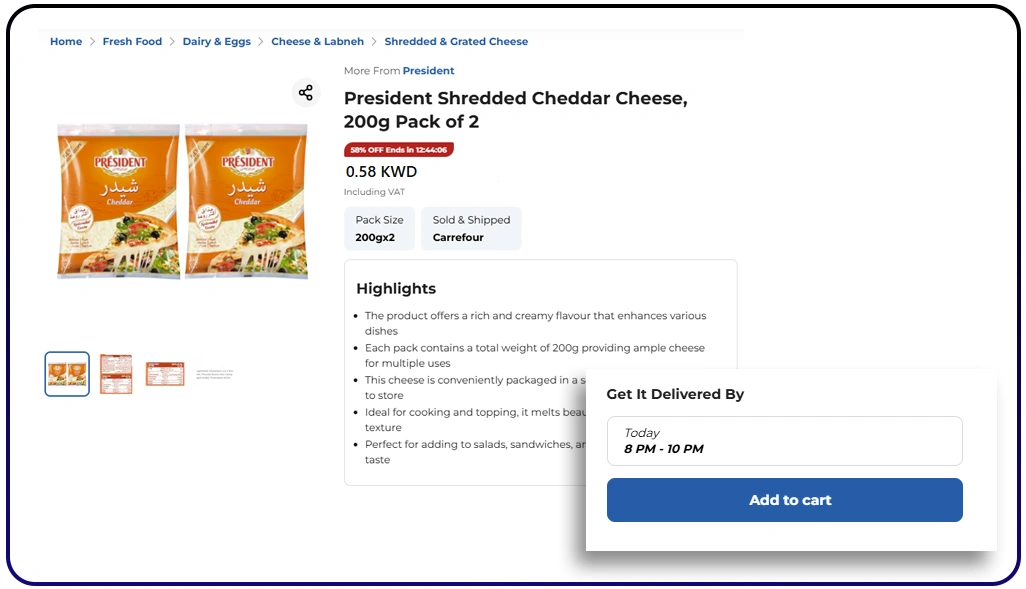Open Shredded & Grated Cheese category
Image resolution: width=1026 pixels, height=589 pixels.
(x=456, y=42)
